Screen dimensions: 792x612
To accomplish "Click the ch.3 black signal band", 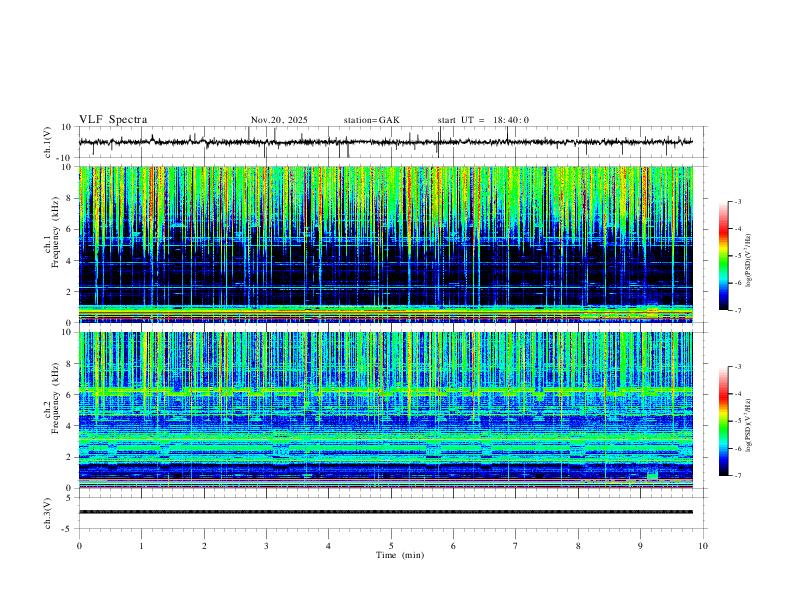I will (x=385, y=512).
